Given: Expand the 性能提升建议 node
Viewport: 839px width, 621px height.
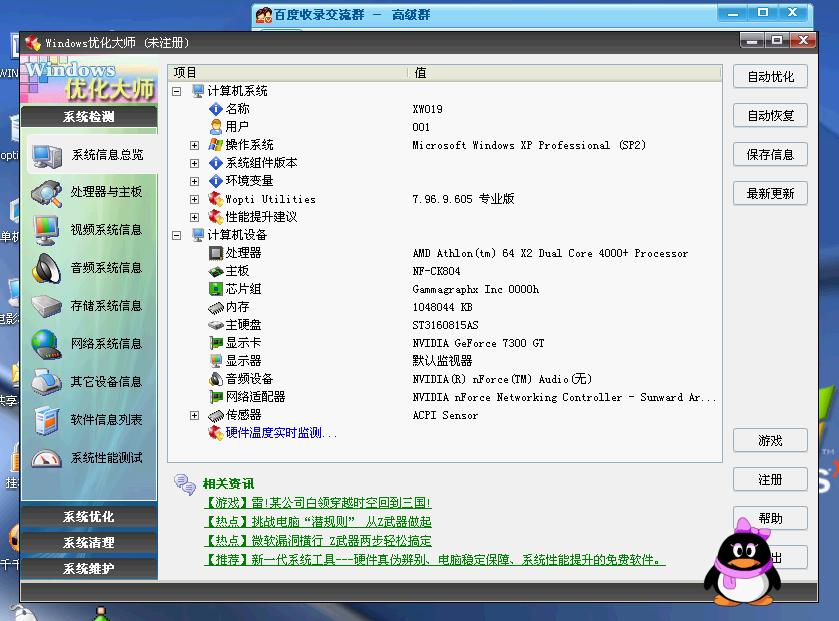Looking at the screenshot, I should coord(195,217).
